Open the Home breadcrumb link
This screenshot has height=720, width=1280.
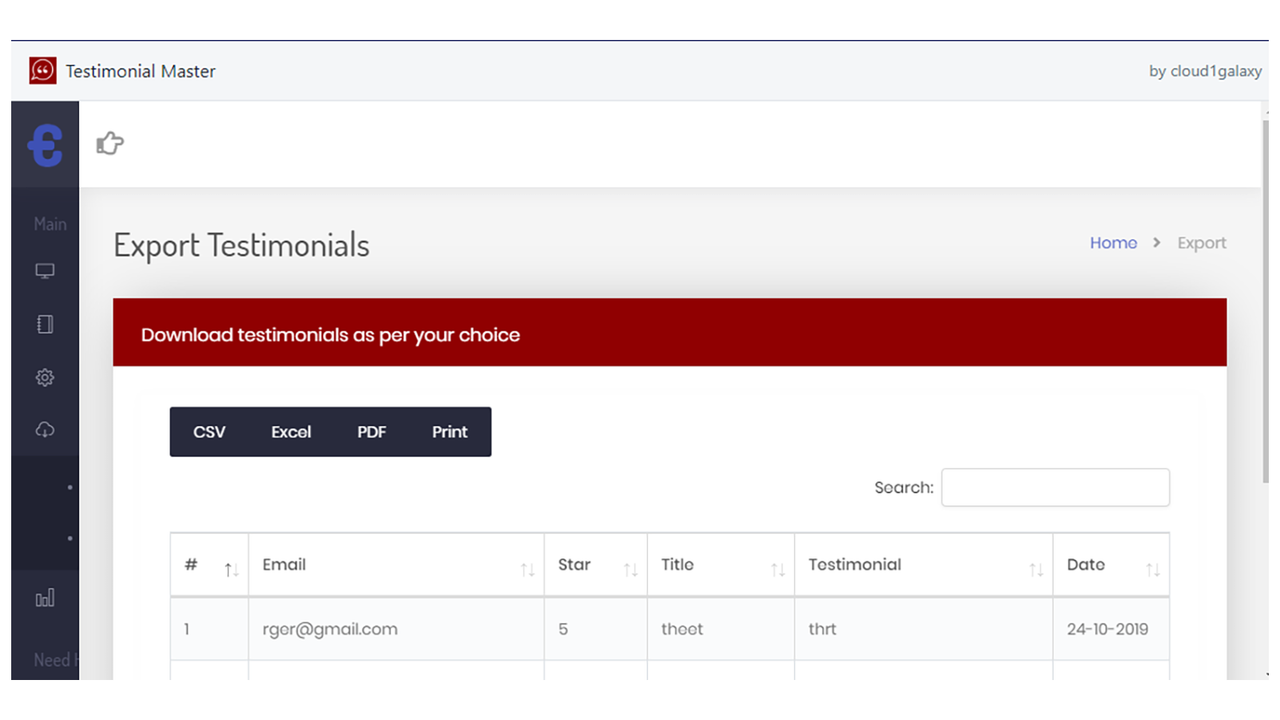pos(1113,242)
